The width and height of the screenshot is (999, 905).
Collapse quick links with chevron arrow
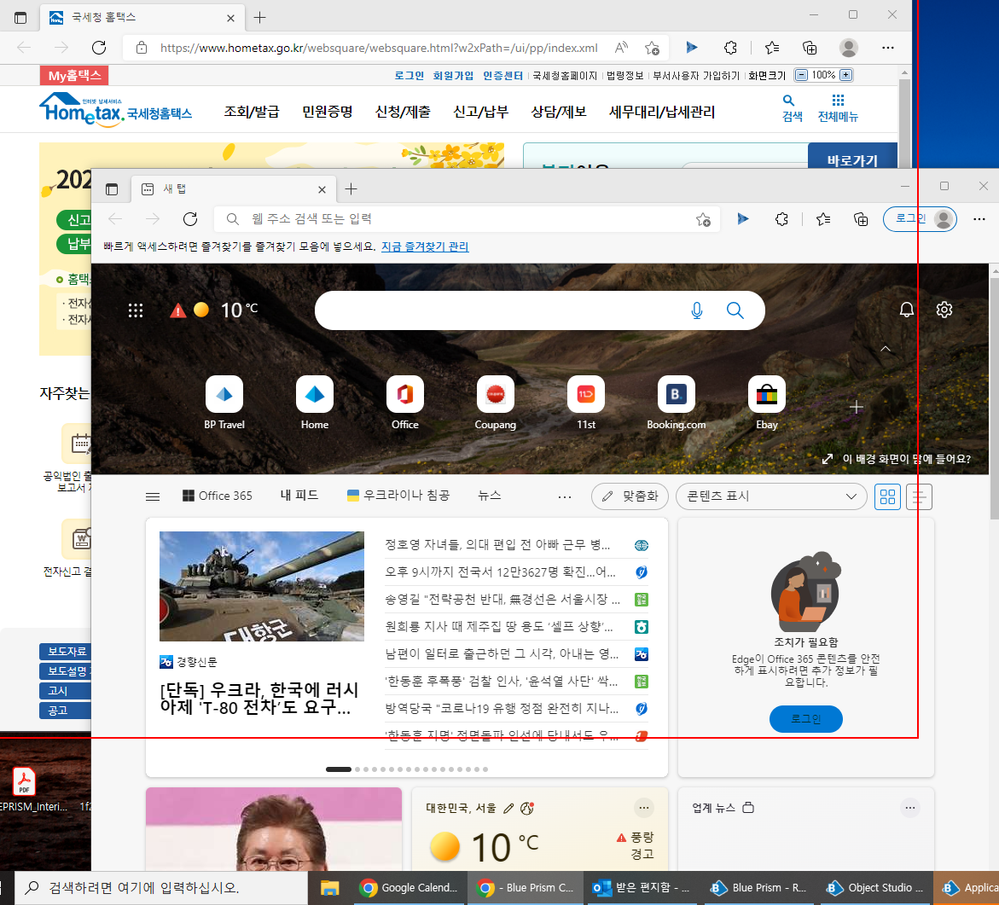click(x=885, y=349)
